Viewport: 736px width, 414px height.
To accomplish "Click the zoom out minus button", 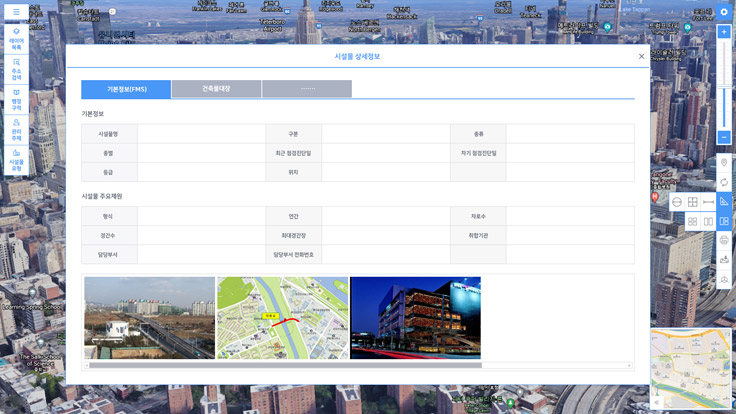I will coord(724,137).
